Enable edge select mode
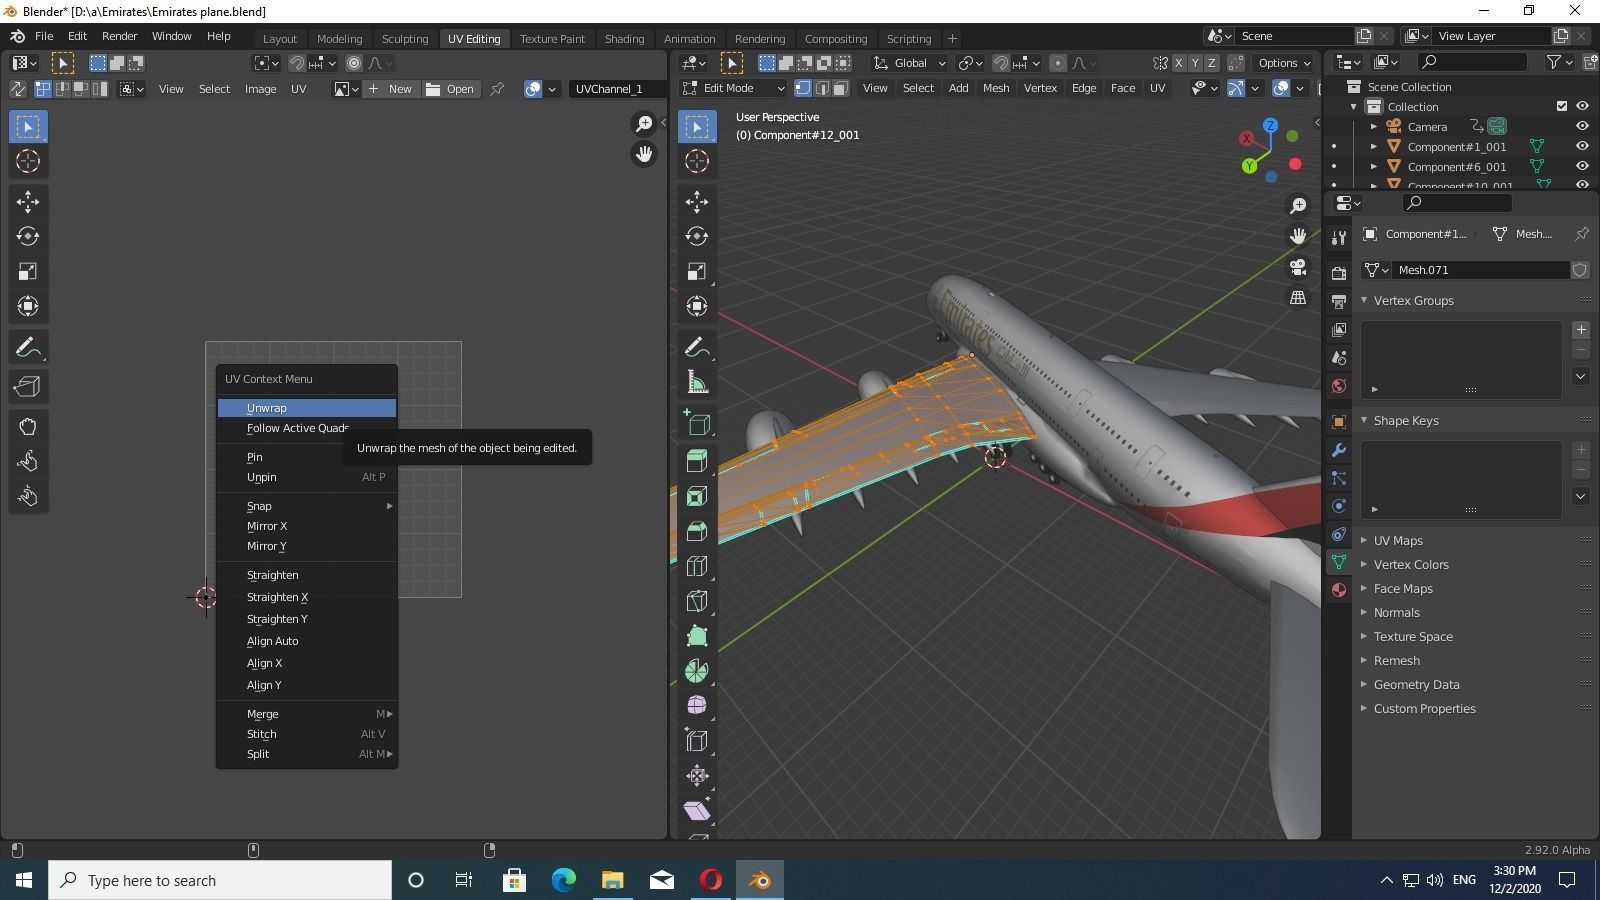 click(x=822, y=88)
